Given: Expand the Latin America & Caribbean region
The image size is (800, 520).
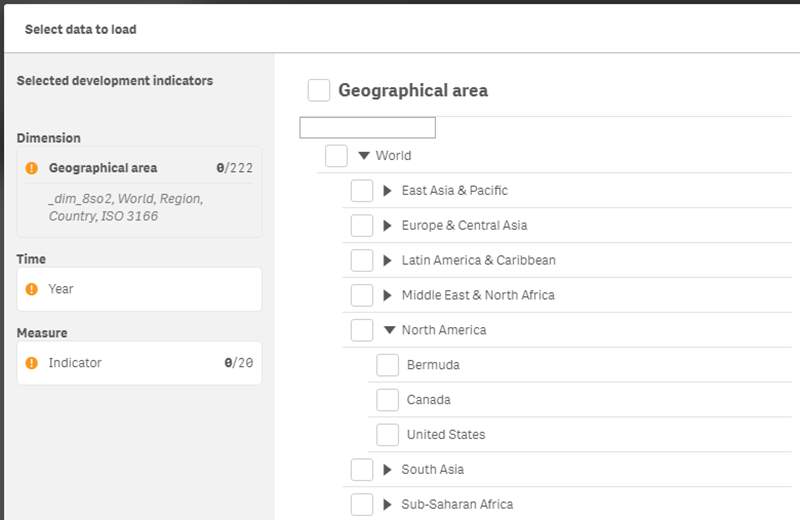Looking at the screenshot, I should [x=388, y=261].
